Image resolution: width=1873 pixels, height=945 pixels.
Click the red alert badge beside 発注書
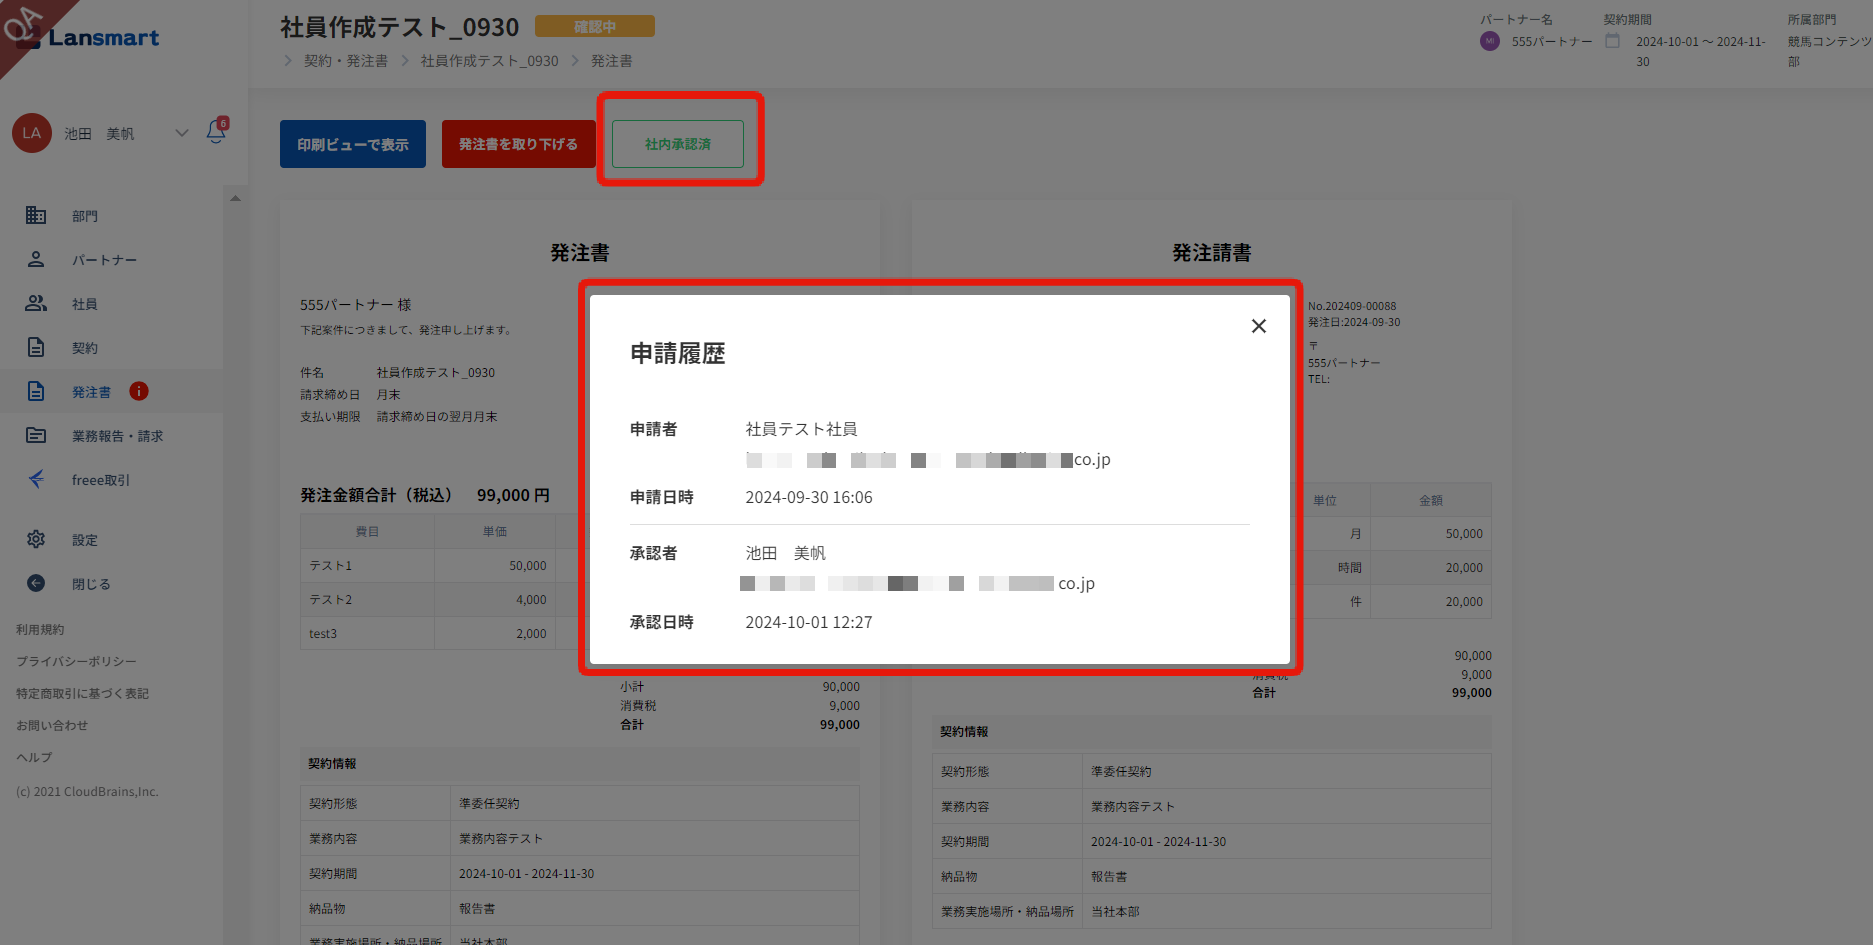tap(139, 391)
